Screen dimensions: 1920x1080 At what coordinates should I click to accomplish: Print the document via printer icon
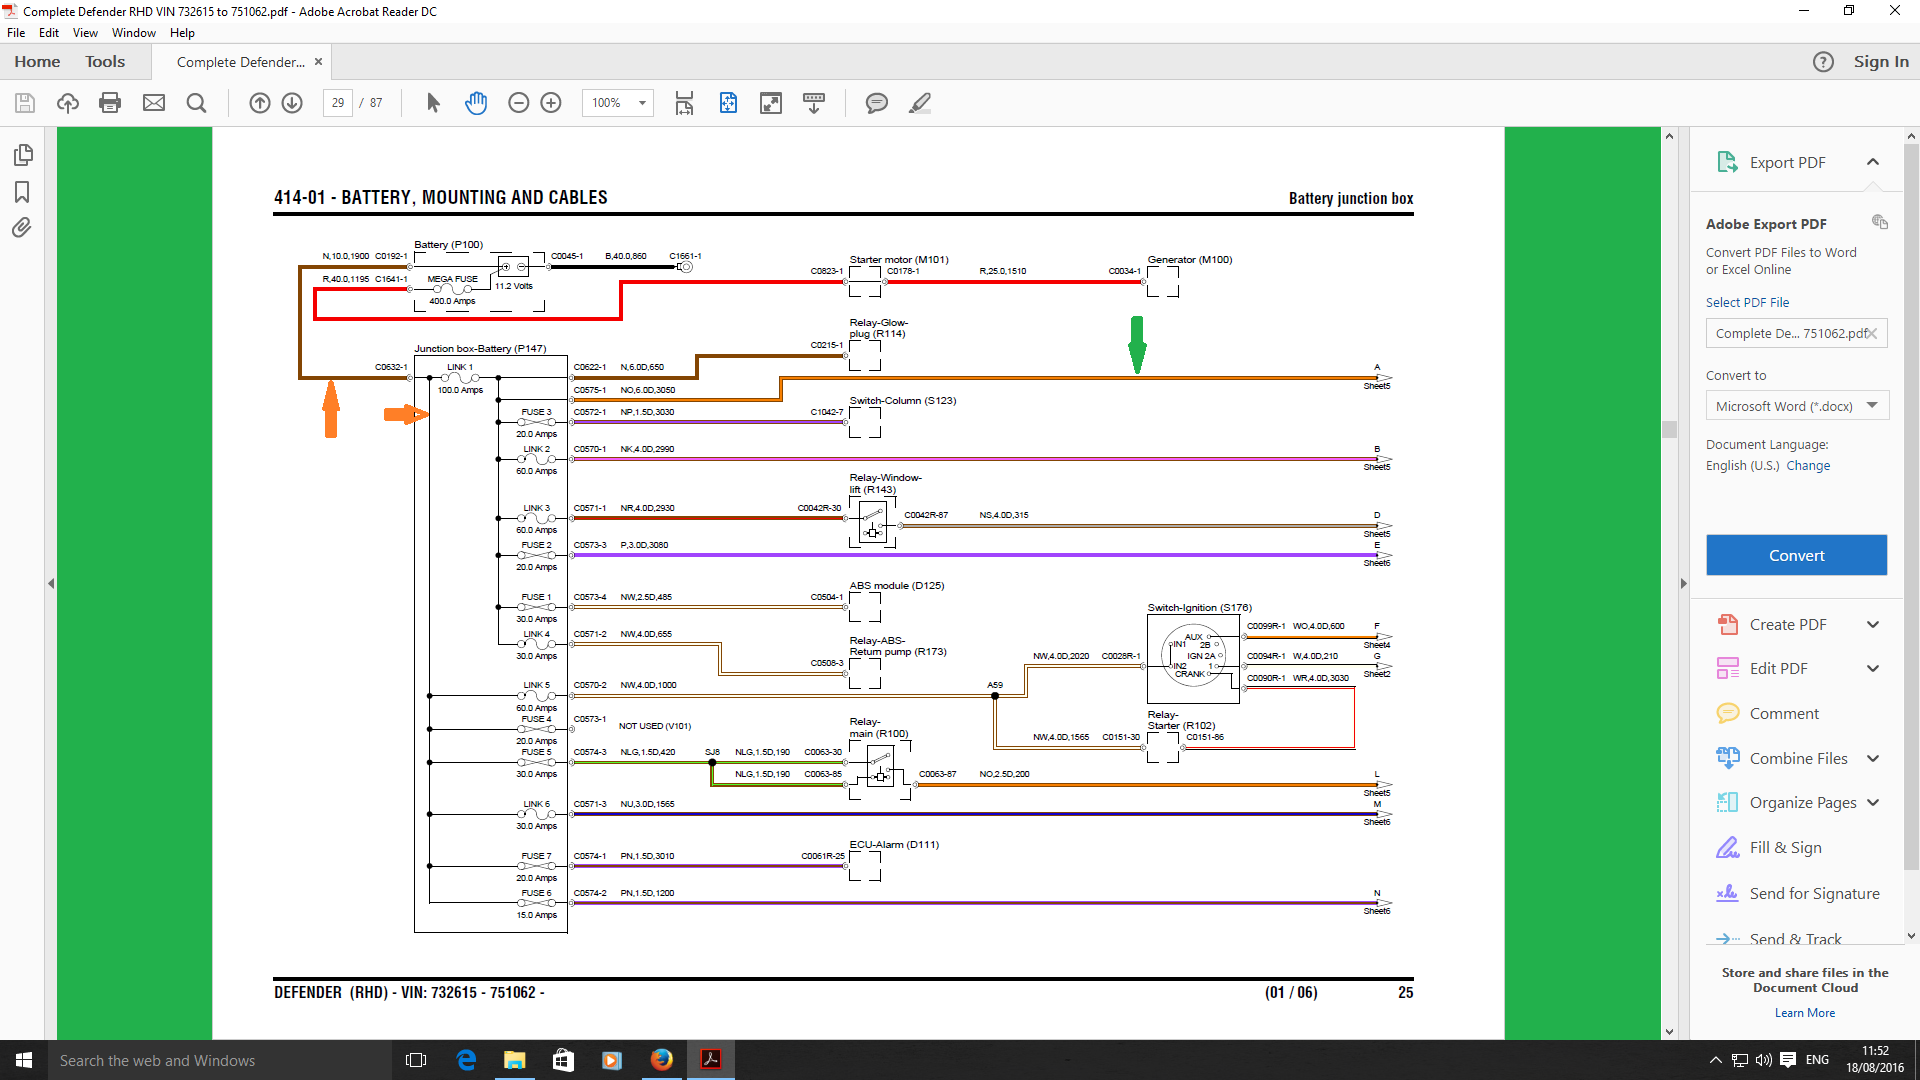click(110, 103)
